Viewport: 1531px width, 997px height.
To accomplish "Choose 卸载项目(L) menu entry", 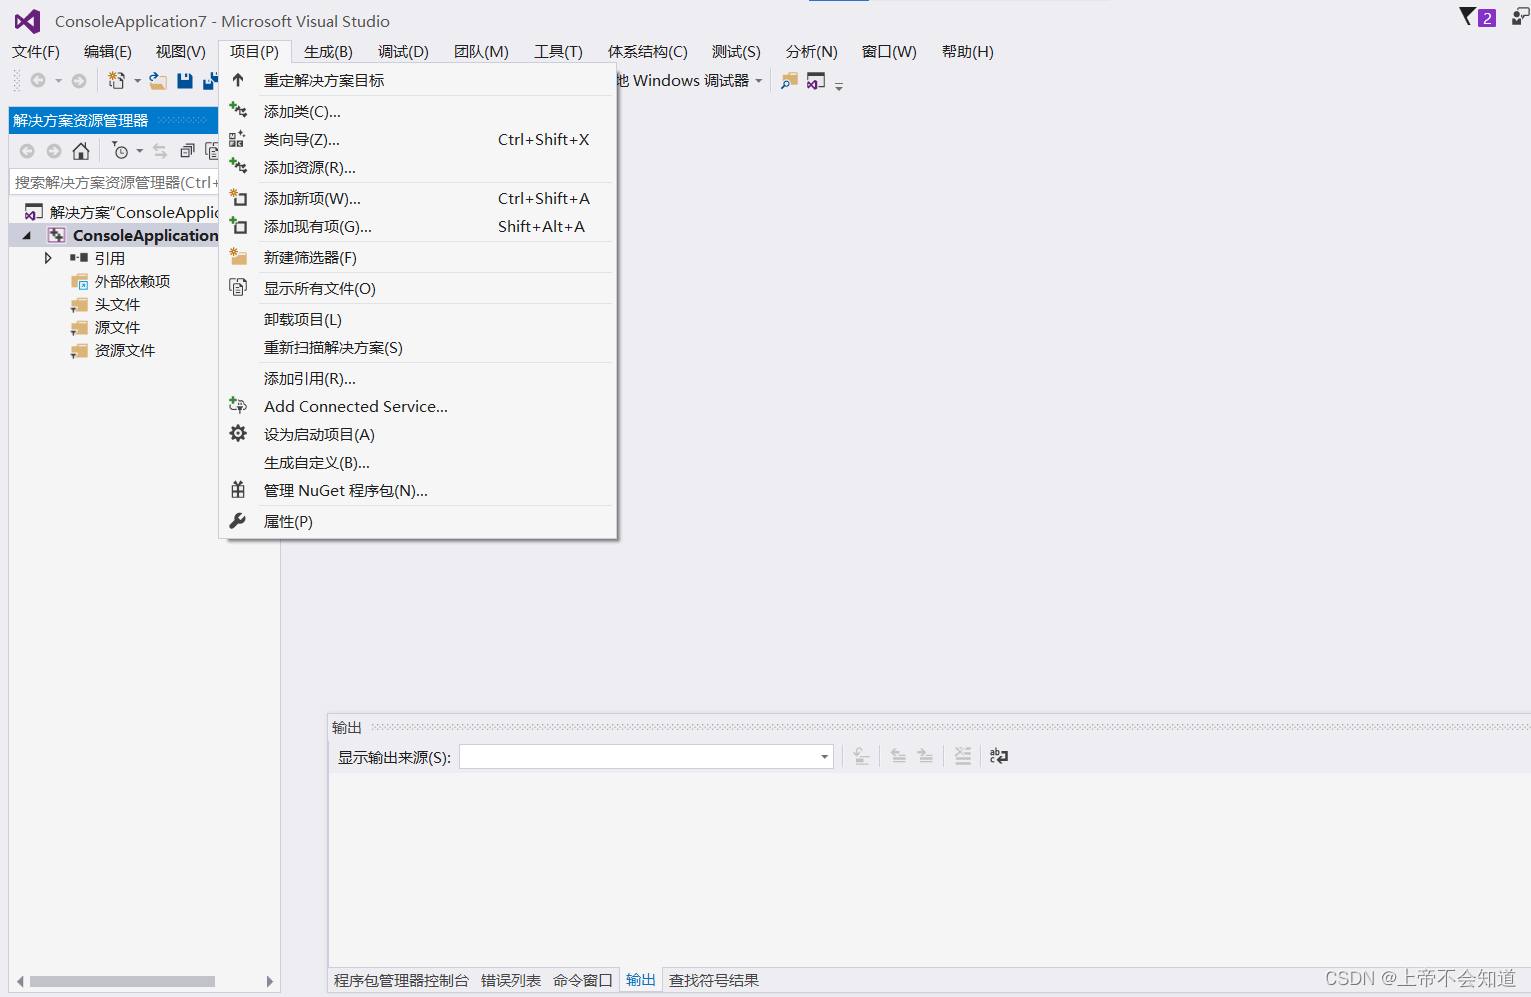I will [418, 319].
